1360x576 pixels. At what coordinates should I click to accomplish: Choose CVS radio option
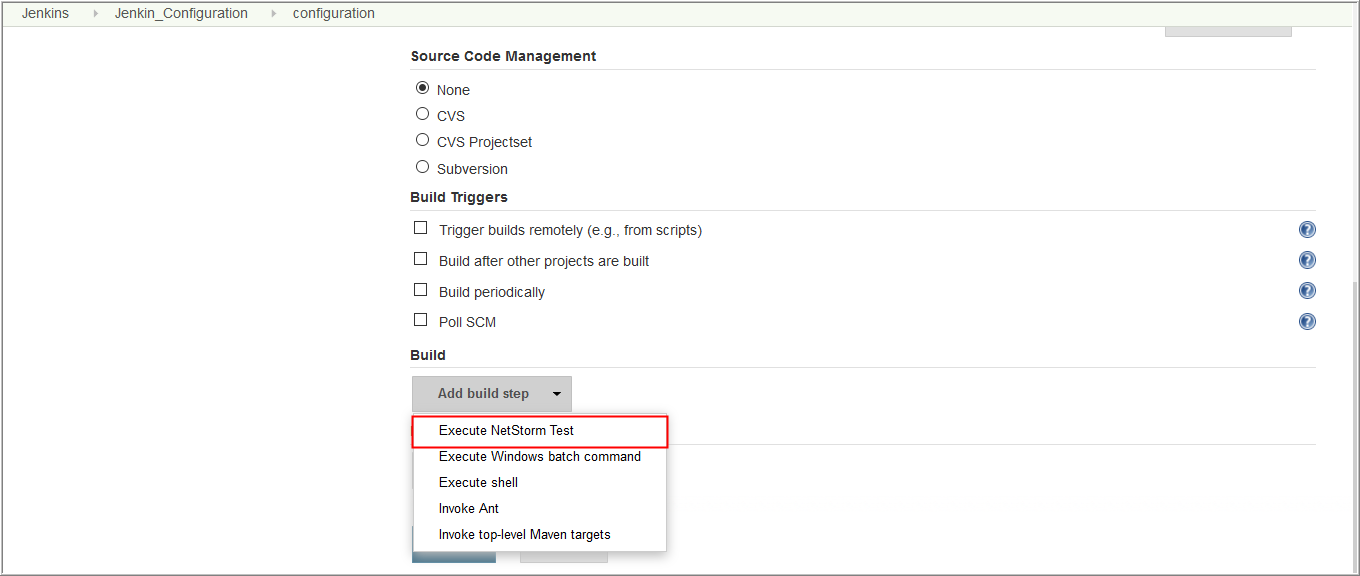pos(422,114)
